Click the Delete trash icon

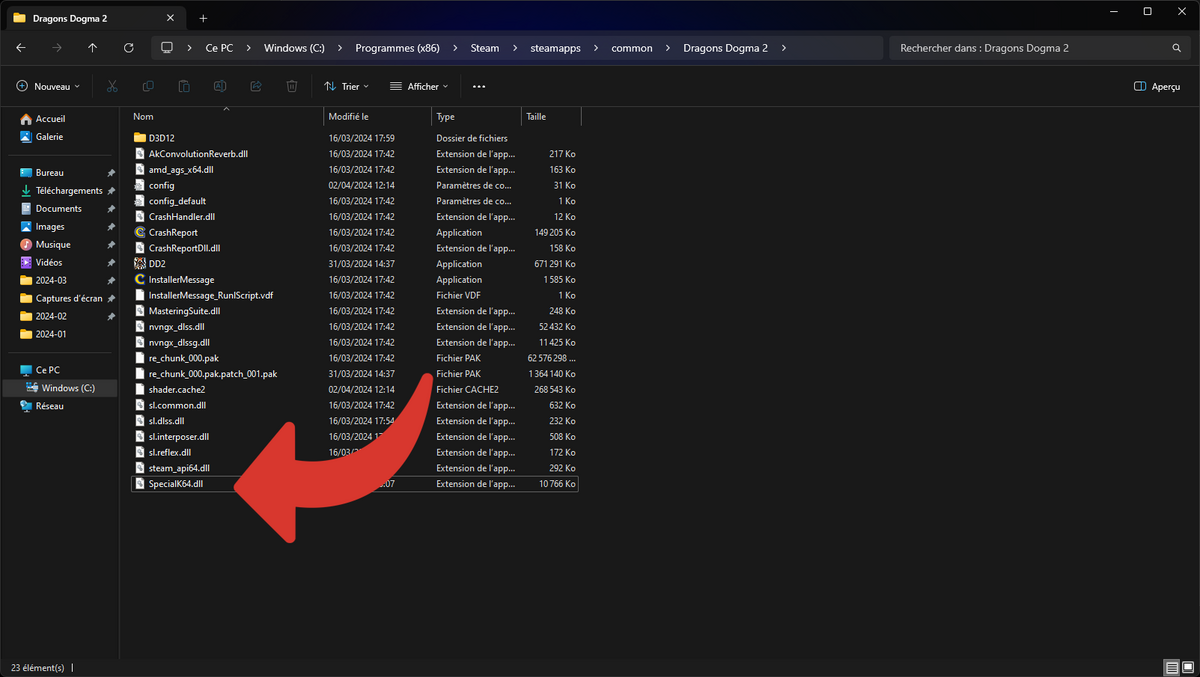292,87
